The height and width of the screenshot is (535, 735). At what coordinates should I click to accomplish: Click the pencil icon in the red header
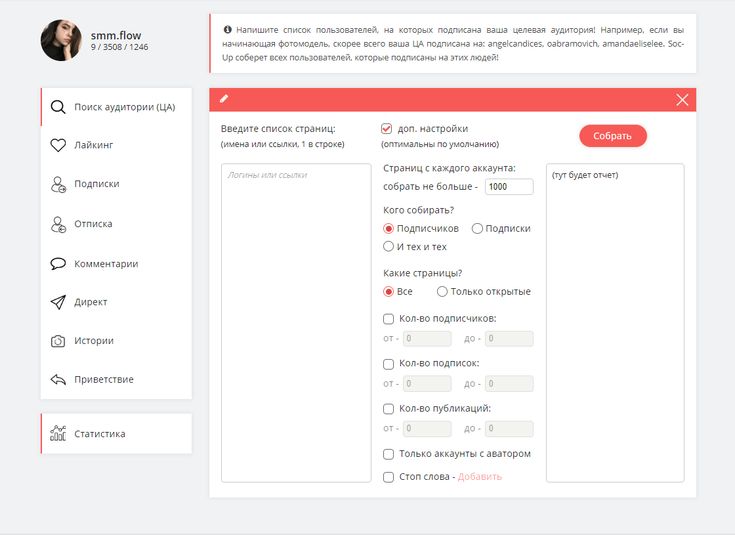[x=224, y=99]
